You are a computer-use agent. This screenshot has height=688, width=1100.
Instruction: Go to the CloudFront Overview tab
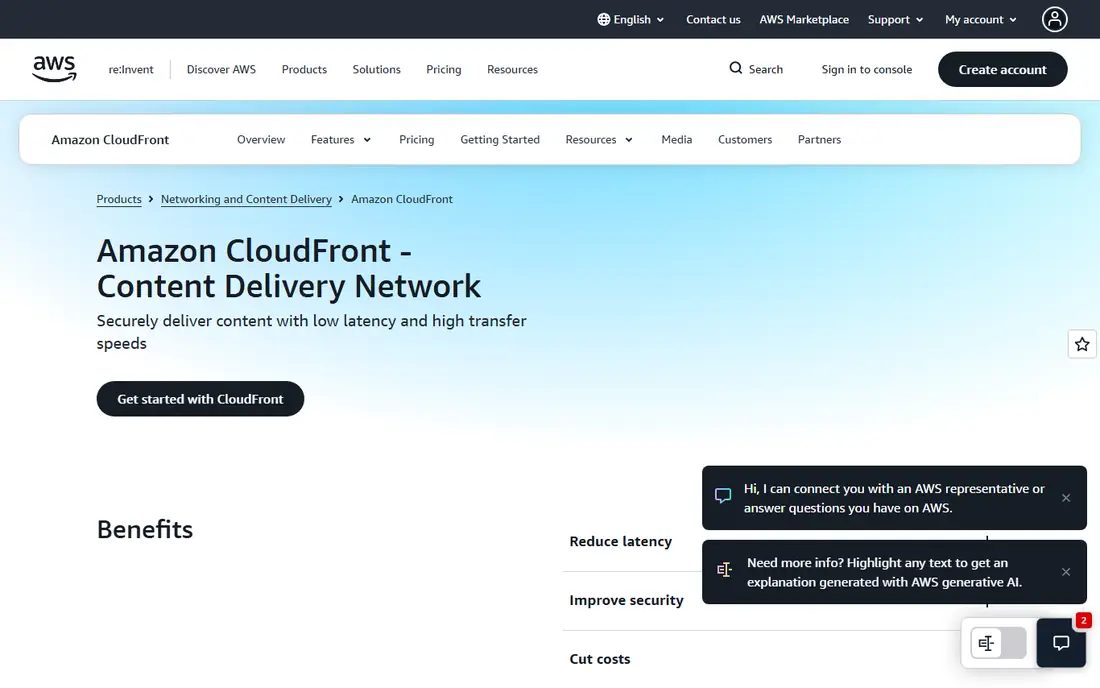coord(261,140)
